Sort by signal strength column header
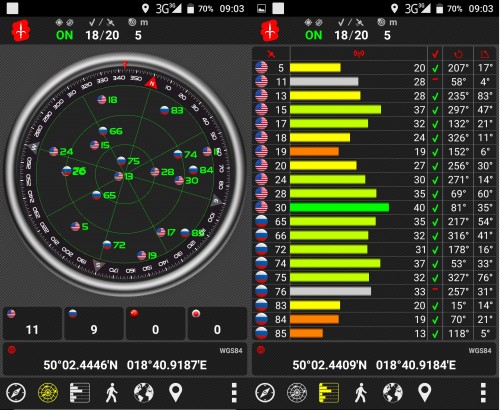 (x=359, y=53)
